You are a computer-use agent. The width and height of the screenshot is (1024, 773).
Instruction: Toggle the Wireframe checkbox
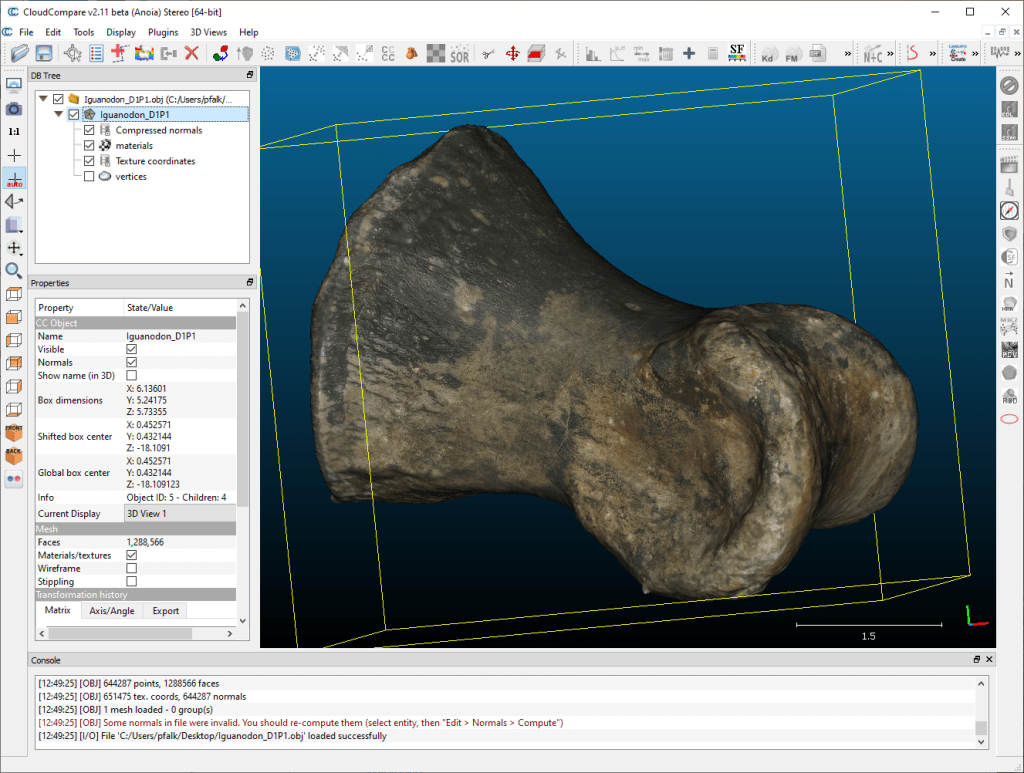(131, 568)
